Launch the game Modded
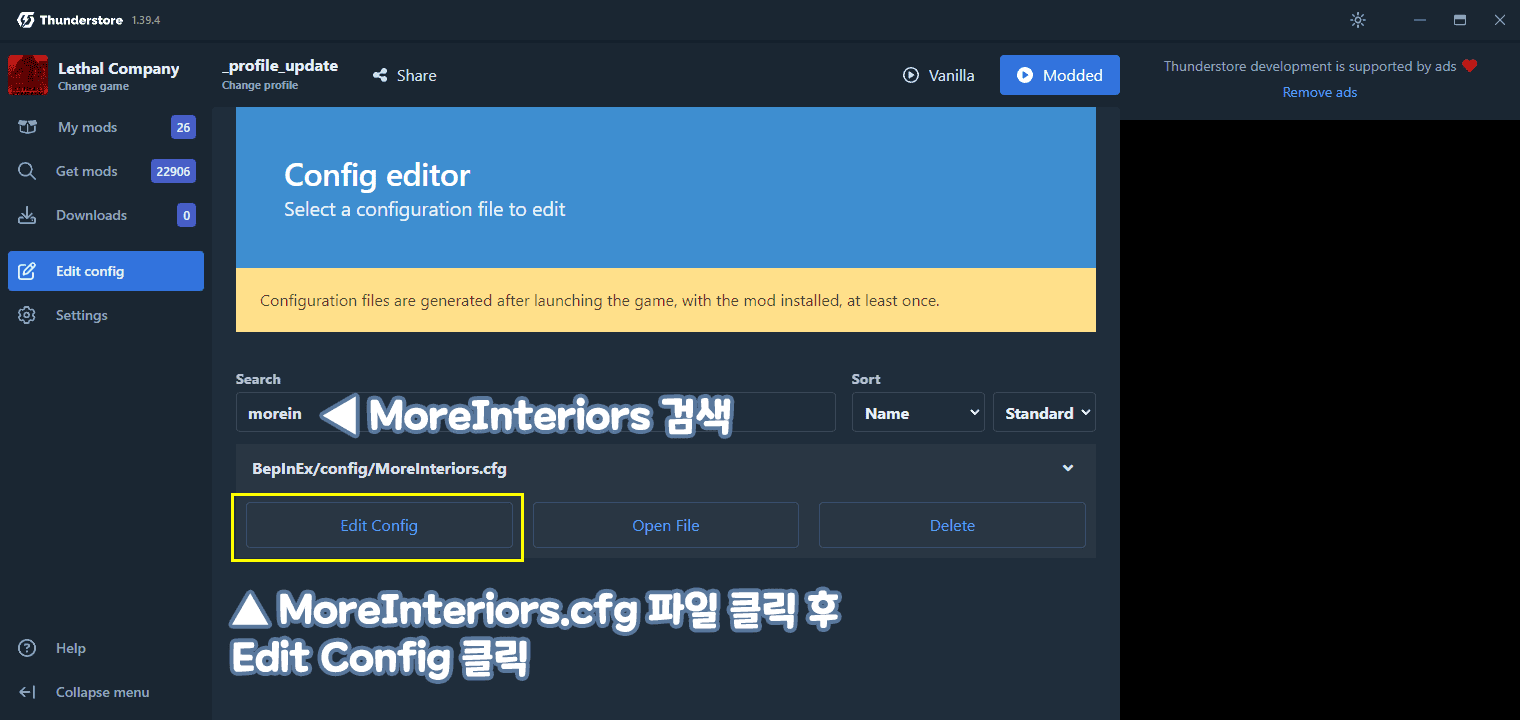The width and height of the screenshot is (1520, 720). [1060, 75]
